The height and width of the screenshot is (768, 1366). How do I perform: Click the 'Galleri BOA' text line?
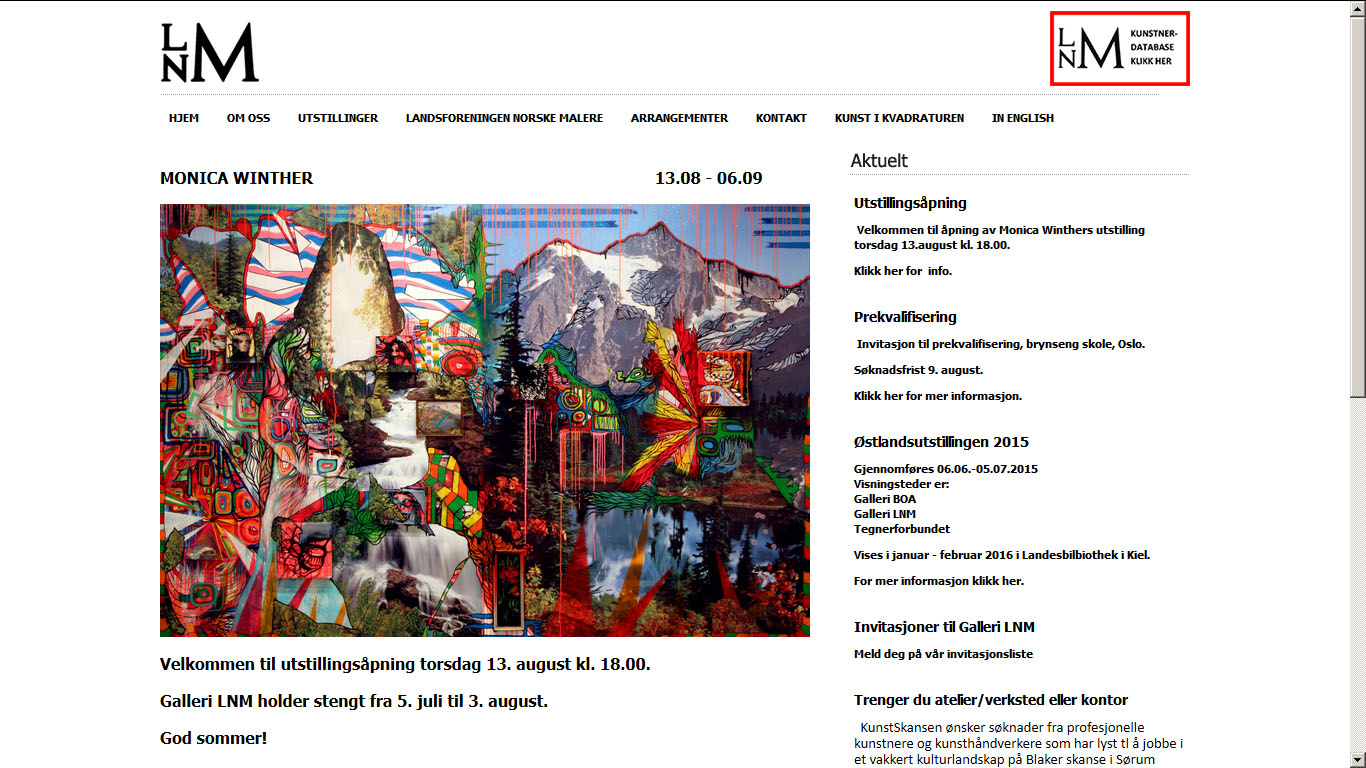pos(885,499)
